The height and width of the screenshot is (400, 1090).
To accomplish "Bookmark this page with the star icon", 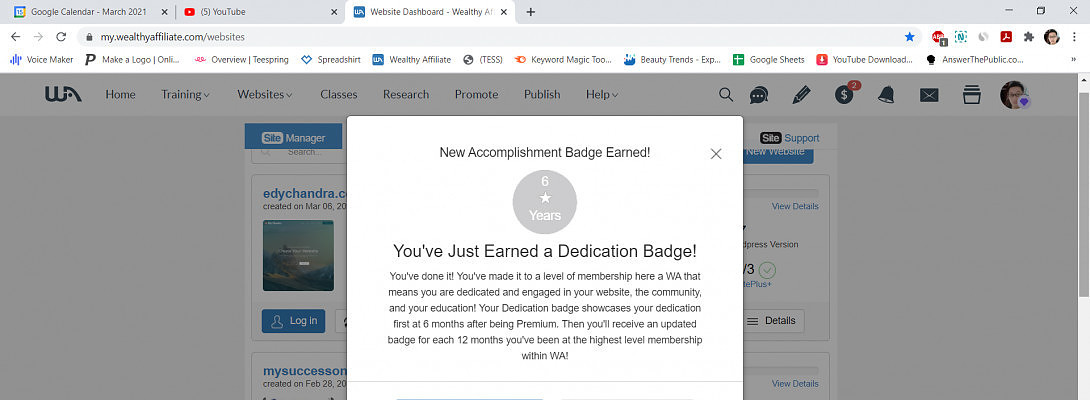I will click(909, 36).
